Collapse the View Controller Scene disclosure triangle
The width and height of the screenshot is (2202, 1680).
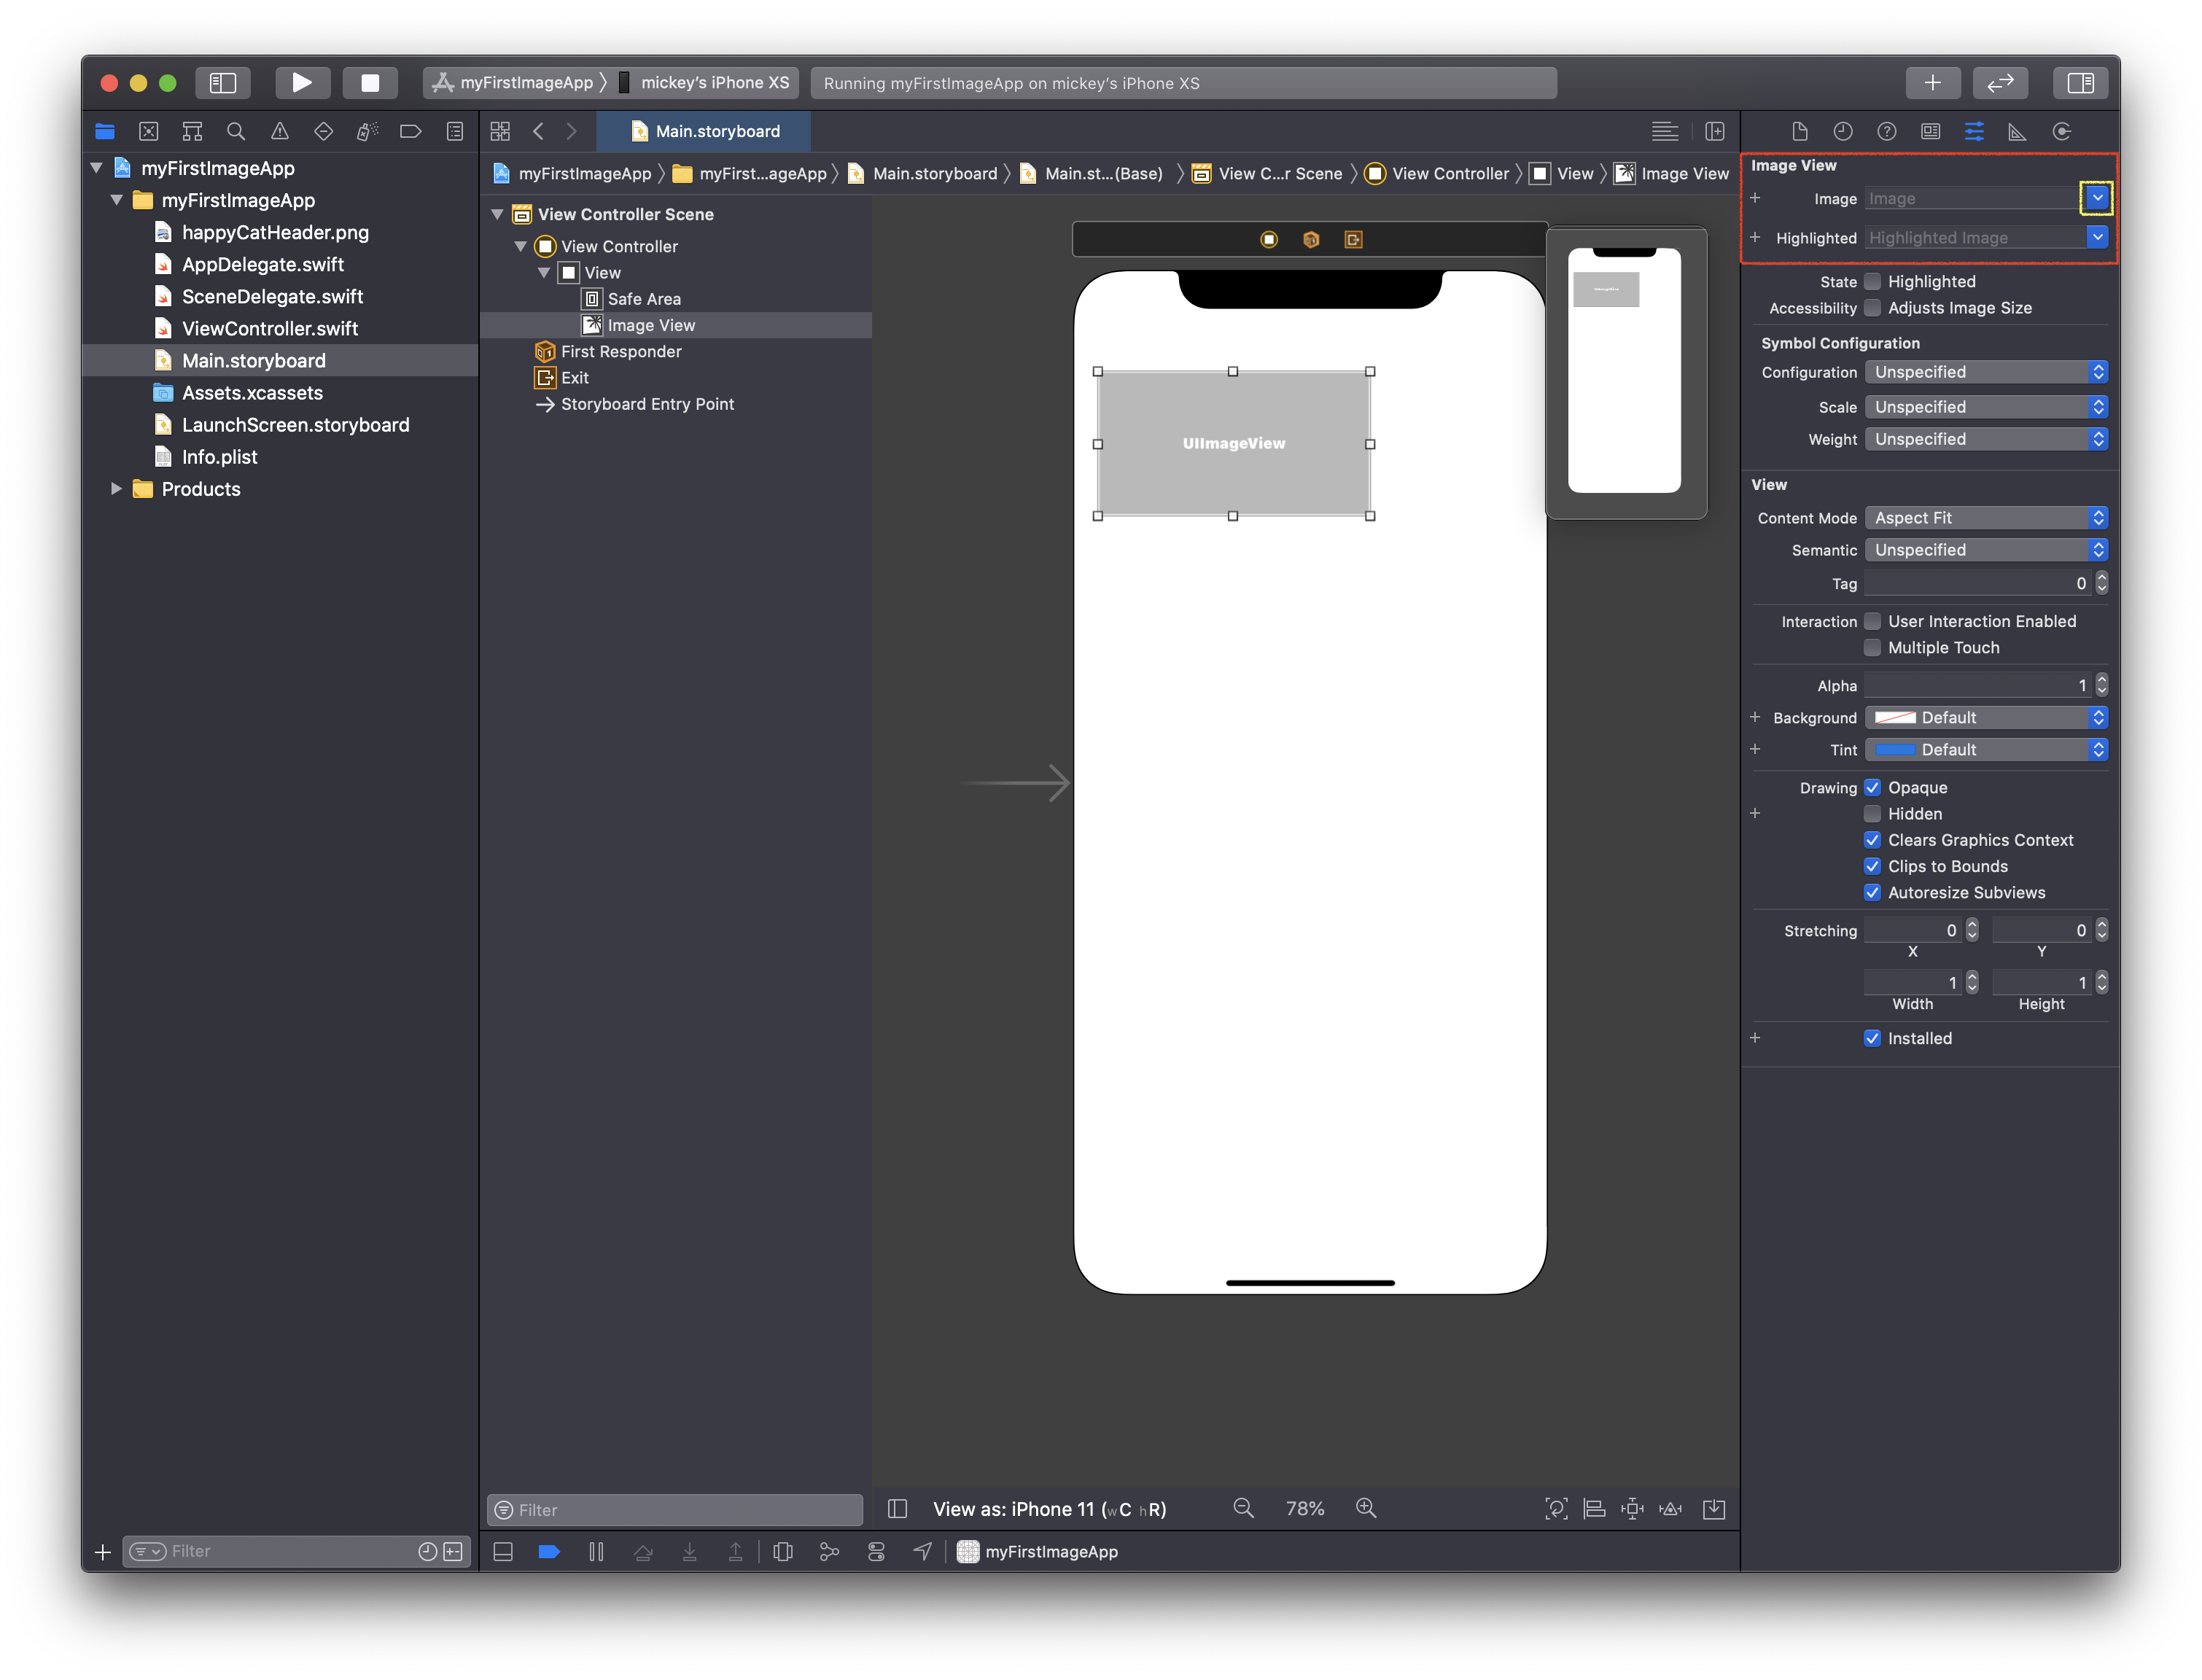497,214
